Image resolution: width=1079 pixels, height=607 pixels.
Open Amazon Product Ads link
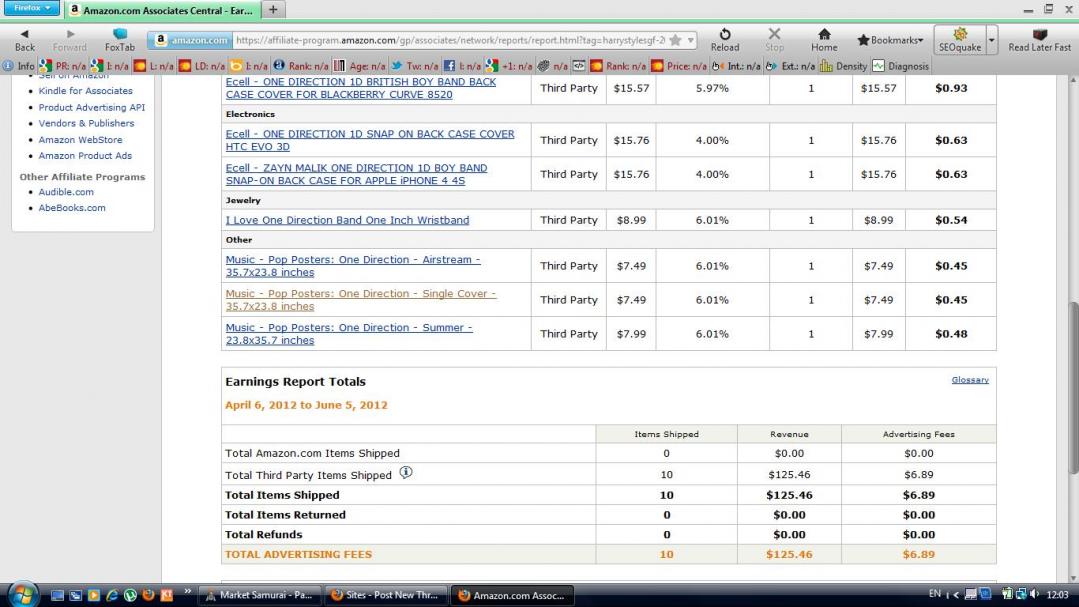point(85,156)
